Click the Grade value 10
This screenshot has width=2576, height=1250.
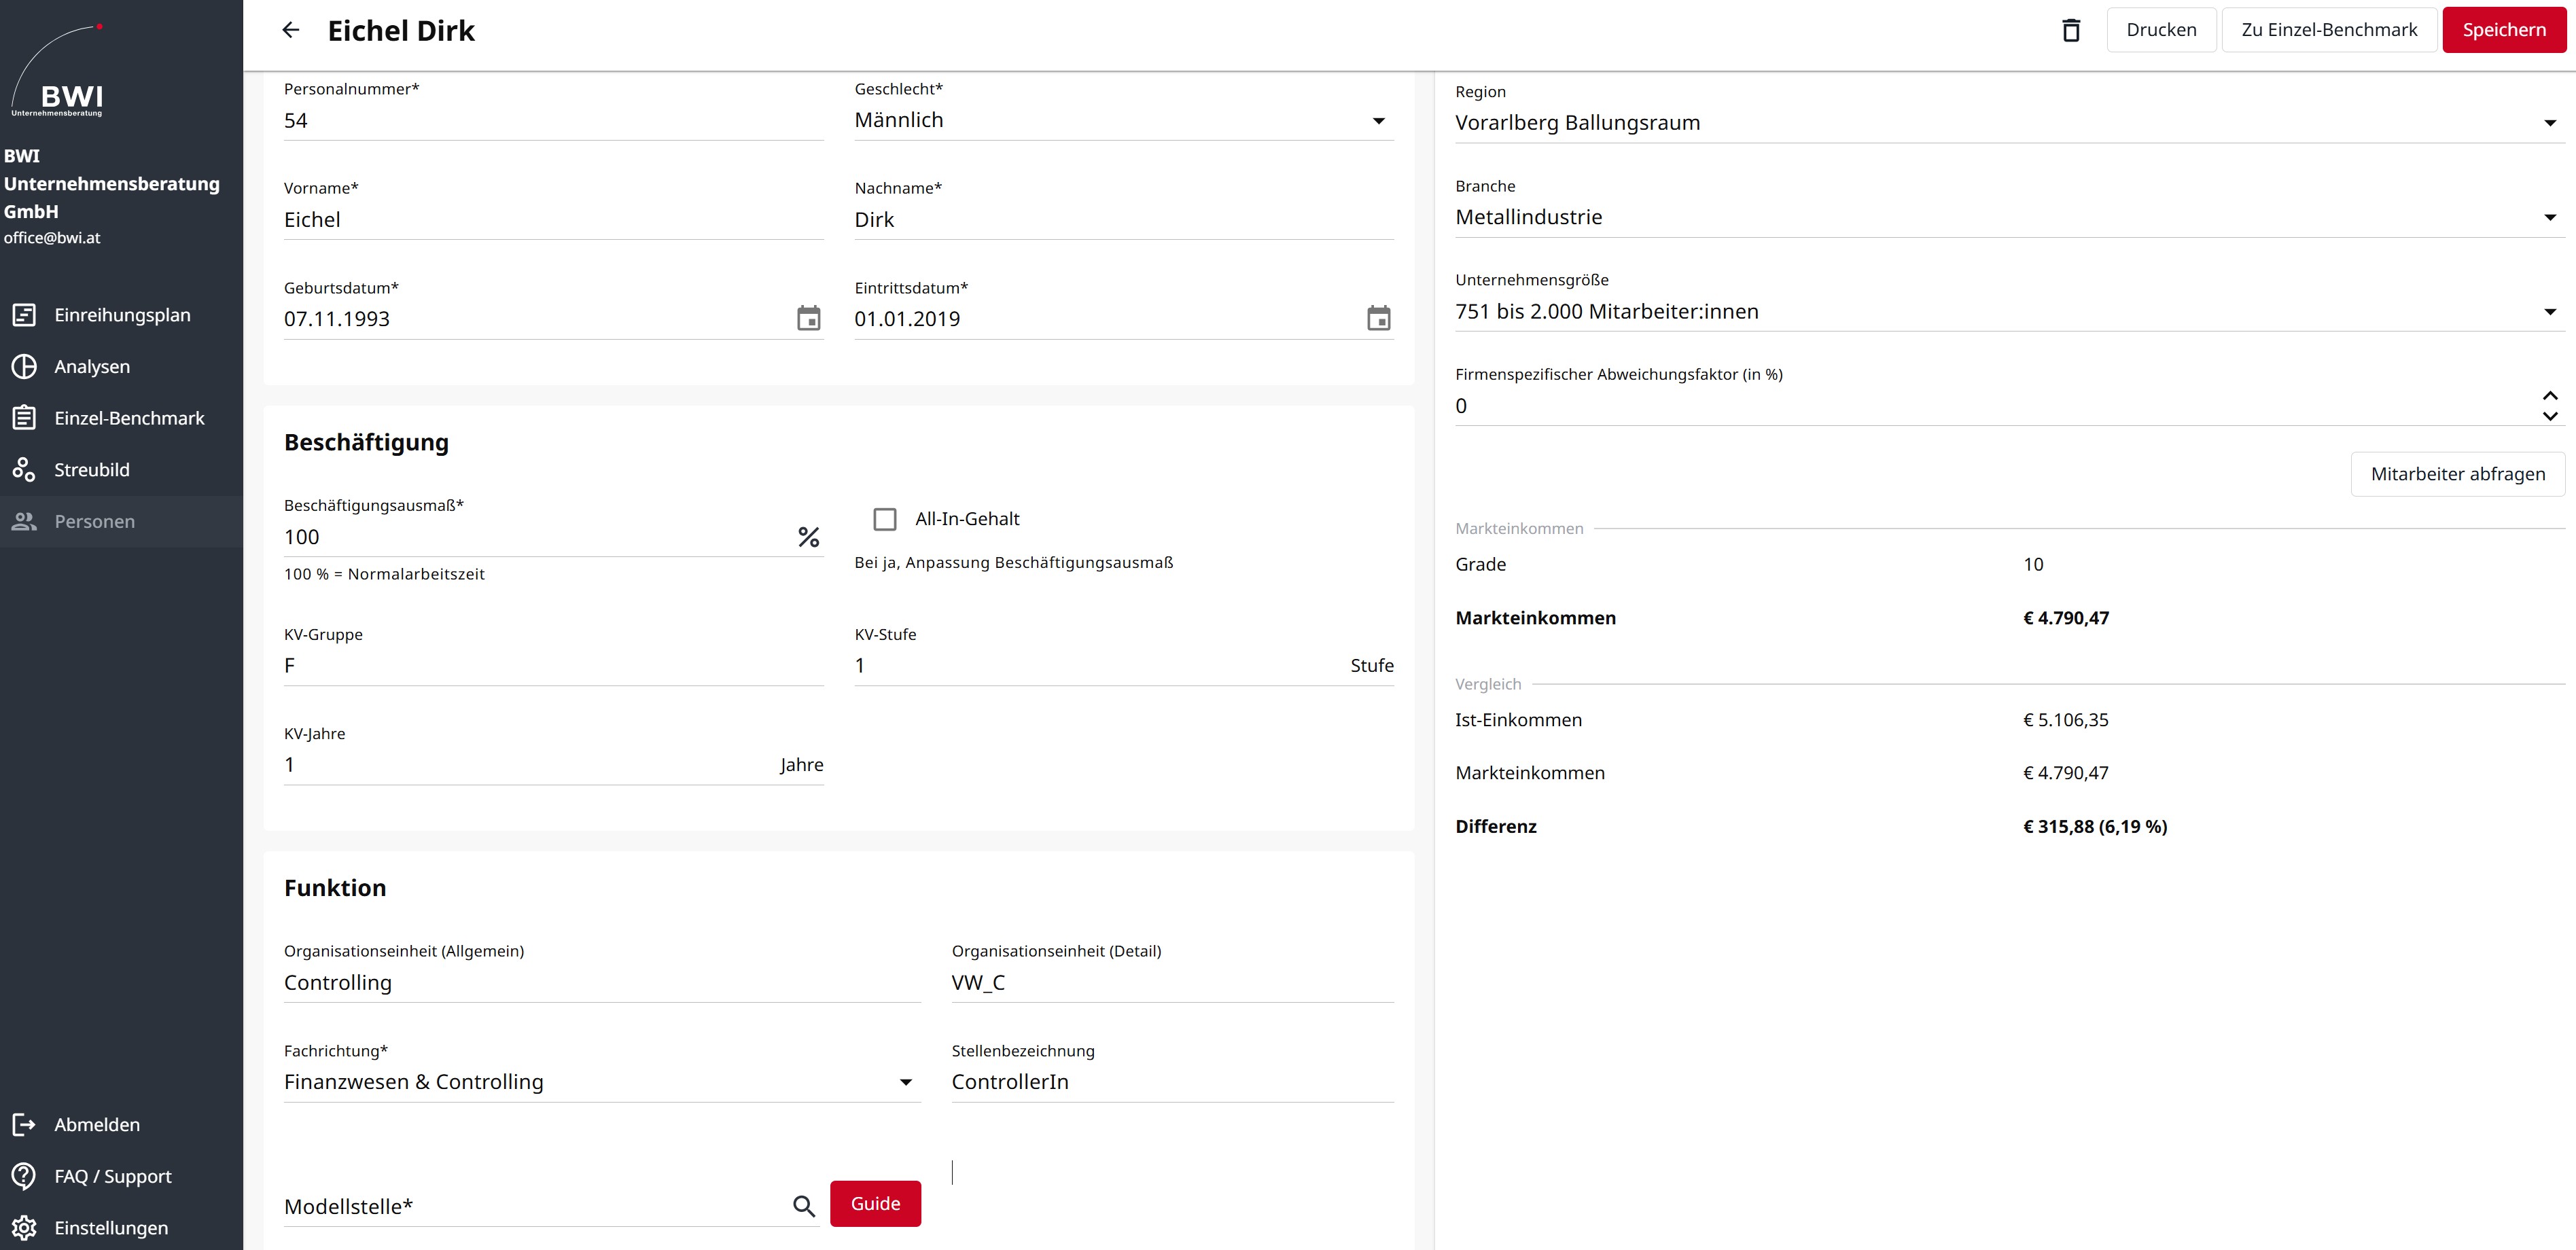pos(2033,565)
